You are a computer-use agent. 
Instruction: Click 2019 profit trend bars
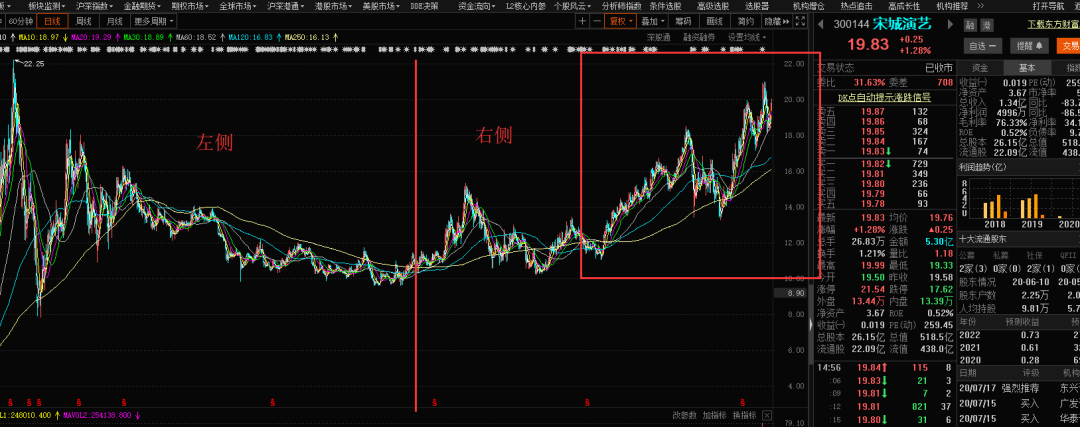1032,206
